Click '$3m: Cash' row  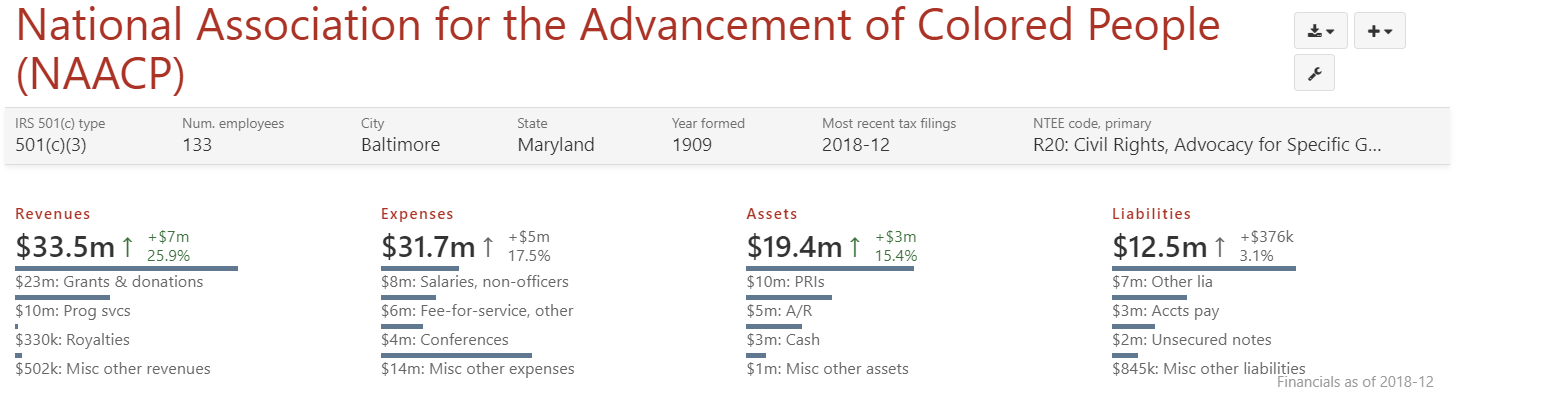(783, 340)
